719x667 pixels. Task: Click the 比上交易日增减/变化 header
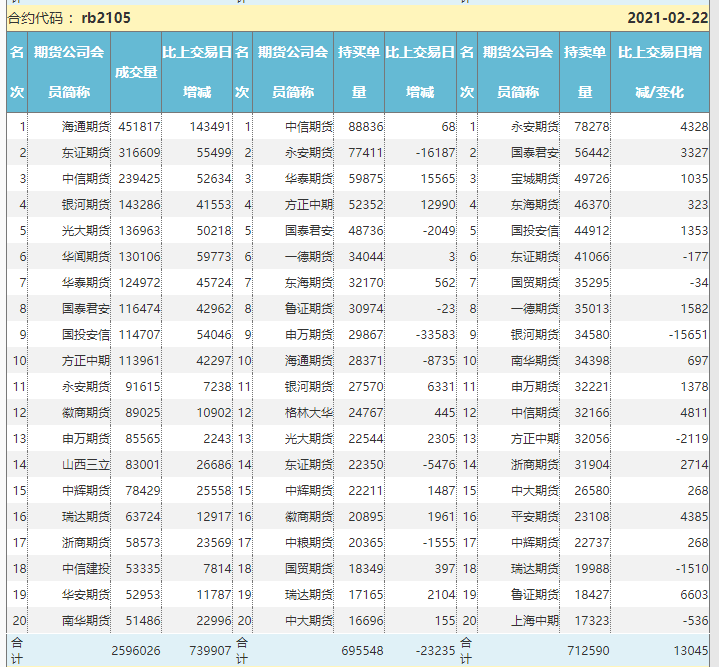click(x=660, y=72)
